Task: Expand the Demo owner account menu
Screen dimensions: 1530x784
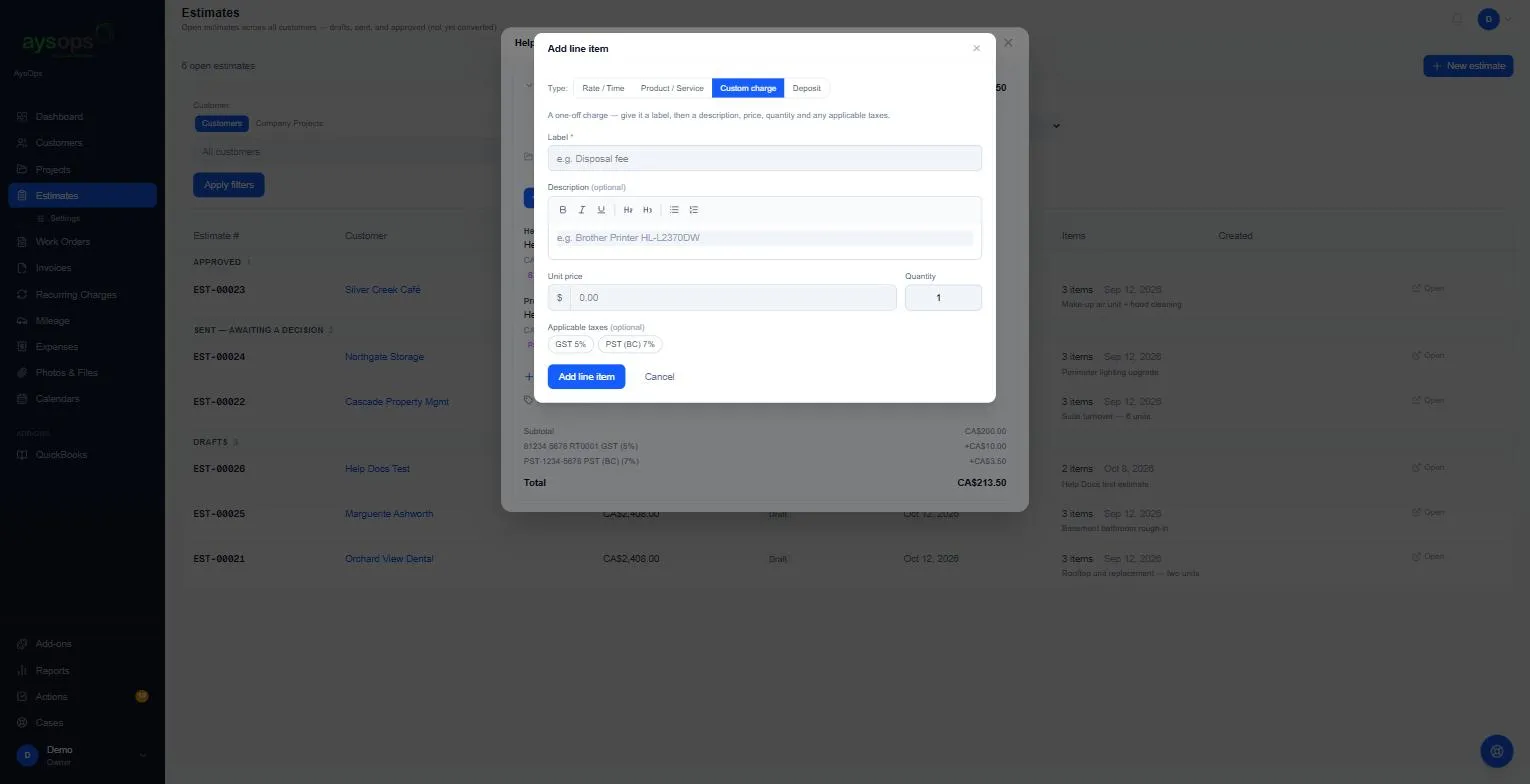Action: [82, 755]
